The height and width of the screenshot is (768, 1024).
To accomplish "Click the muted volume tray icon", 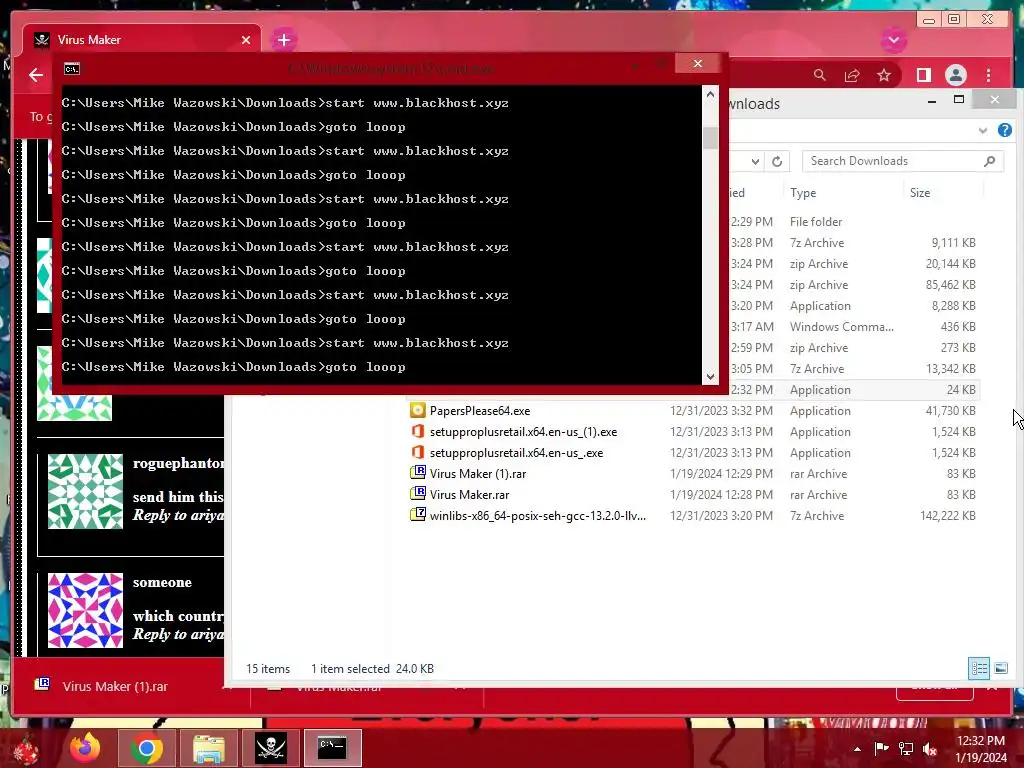I will 930,749.
